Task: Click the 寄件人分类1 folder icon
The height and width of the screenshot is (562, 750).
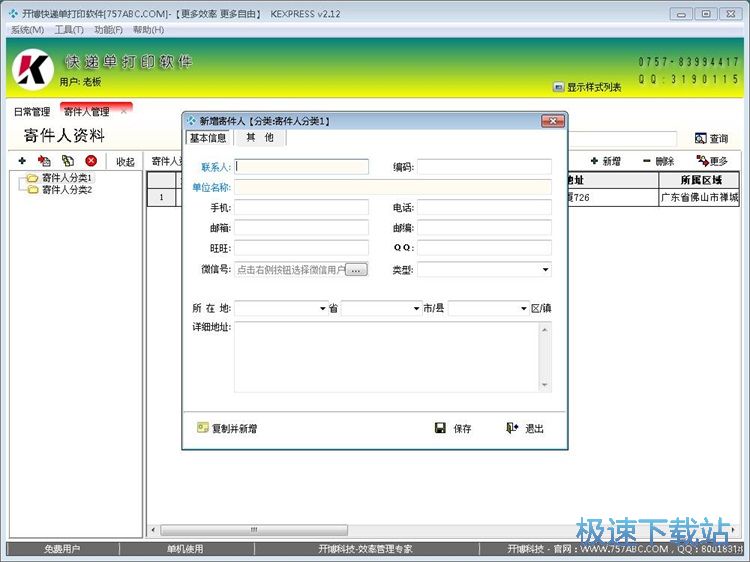Action: point(32,178)
